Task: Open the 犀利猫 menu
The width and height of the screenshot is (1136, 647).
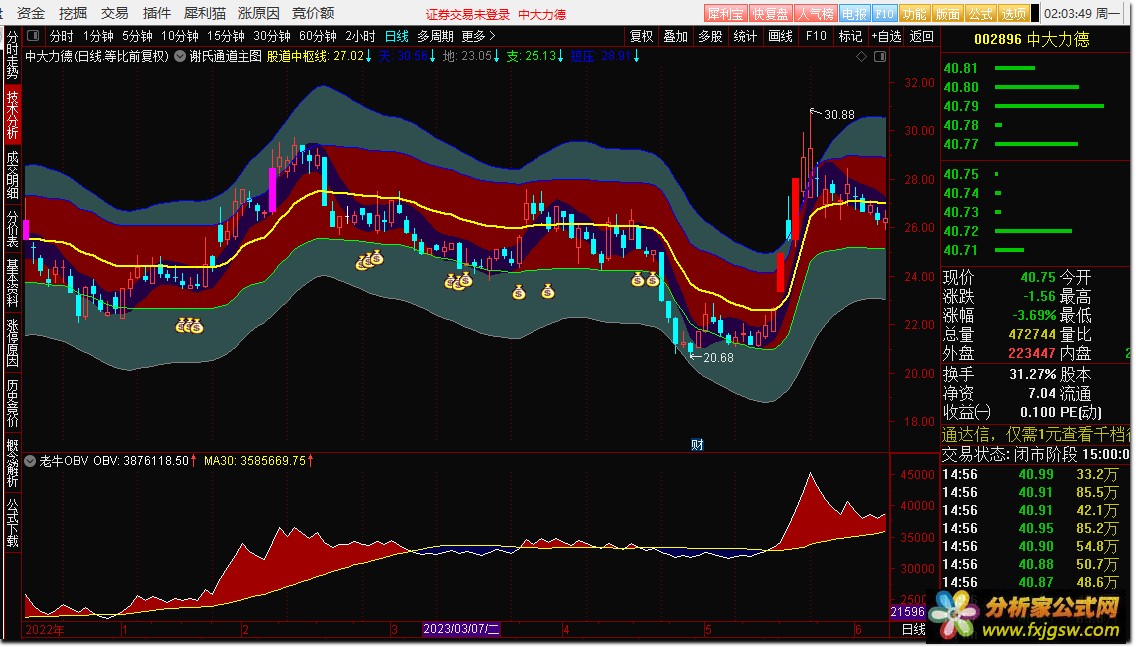Action: 205,13
